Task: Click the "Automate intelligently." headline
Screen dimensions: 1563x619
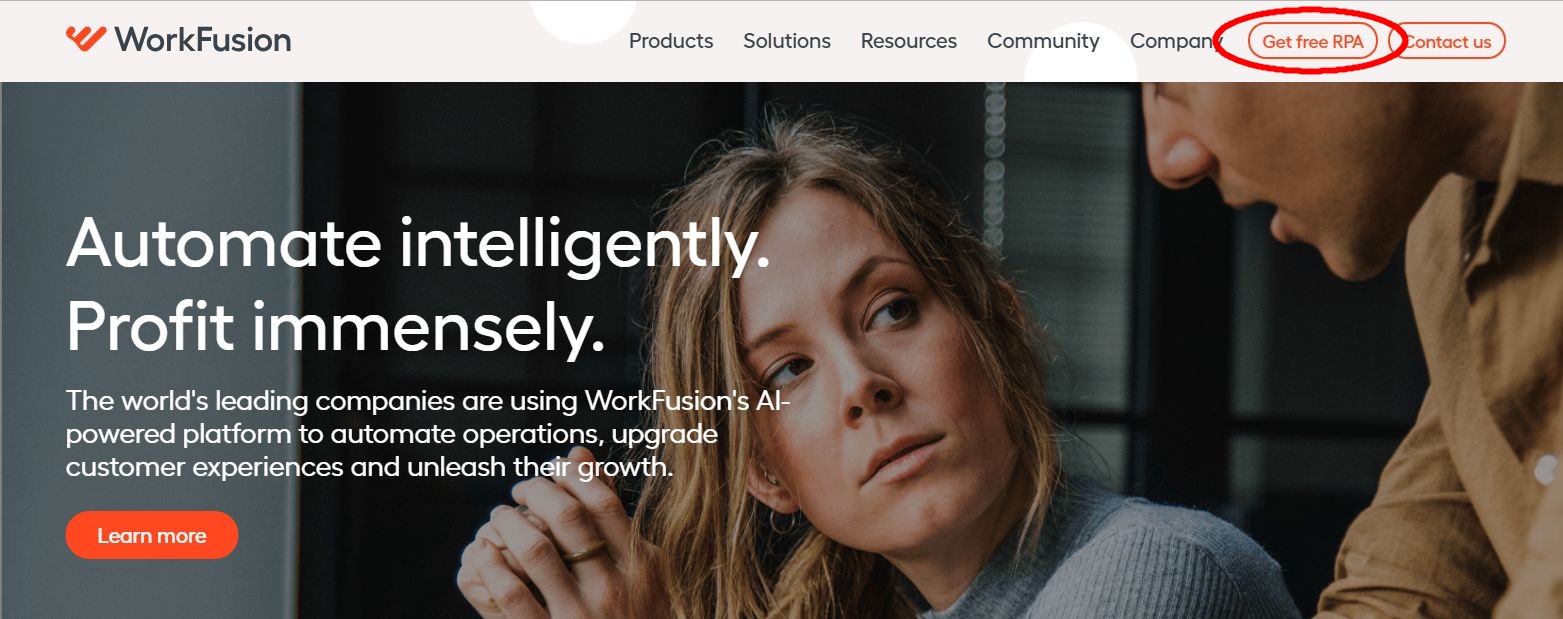Action: pos(418,243)
